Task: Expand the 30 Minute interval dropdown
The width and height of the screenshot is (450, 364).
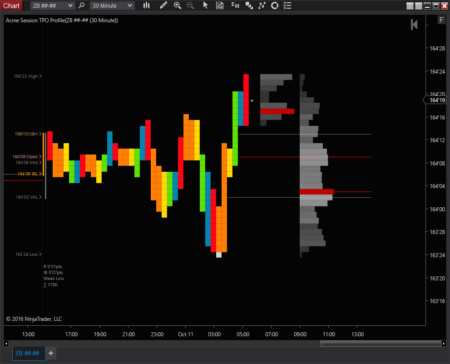Action: coord(112,6)
